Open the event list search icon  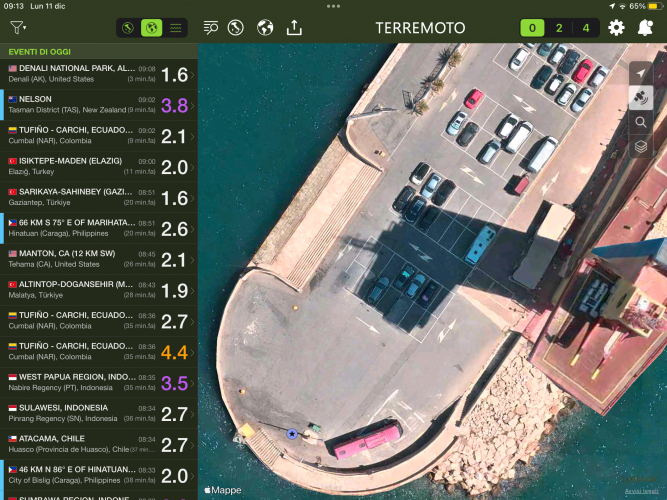coord(211,28)
